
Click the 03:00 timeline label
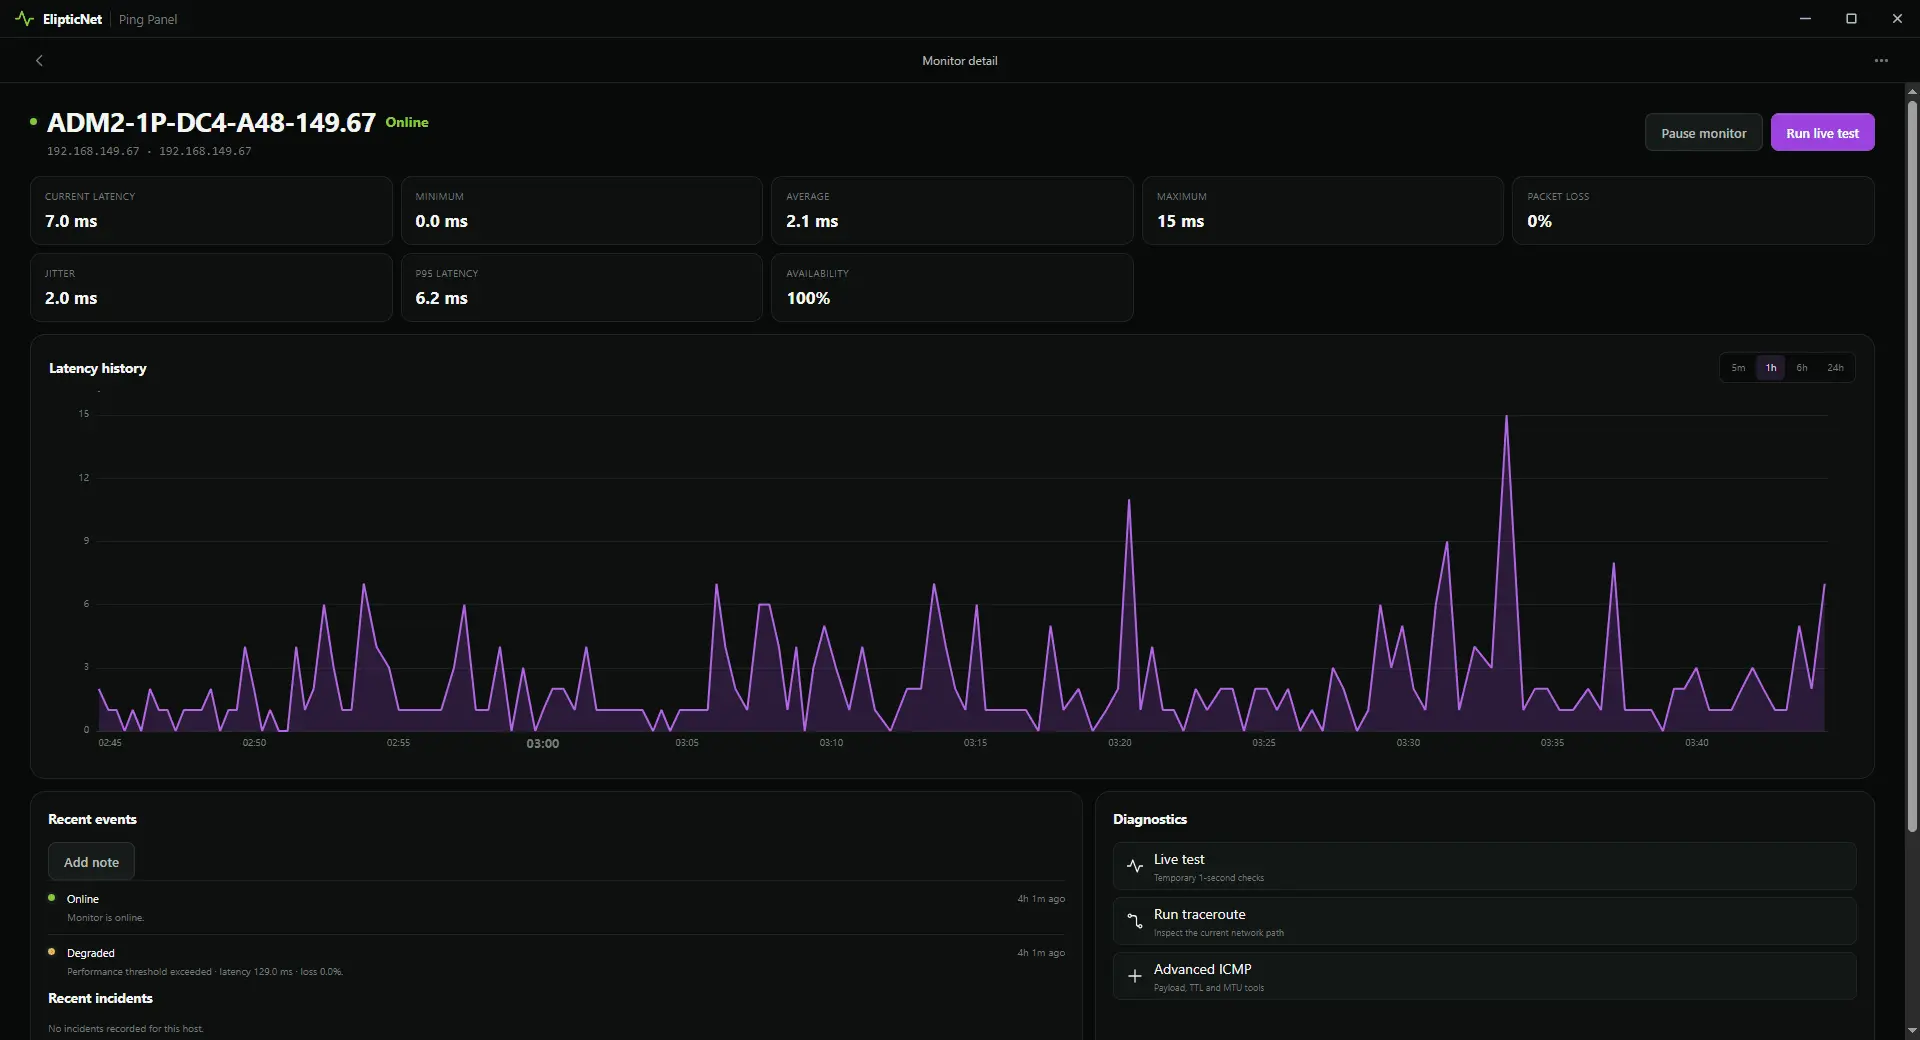coord(543,744)
